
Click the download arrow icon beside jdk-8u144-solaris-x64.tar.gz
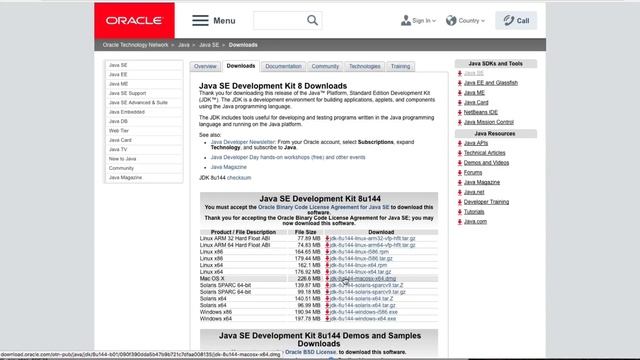coord(327,305)
